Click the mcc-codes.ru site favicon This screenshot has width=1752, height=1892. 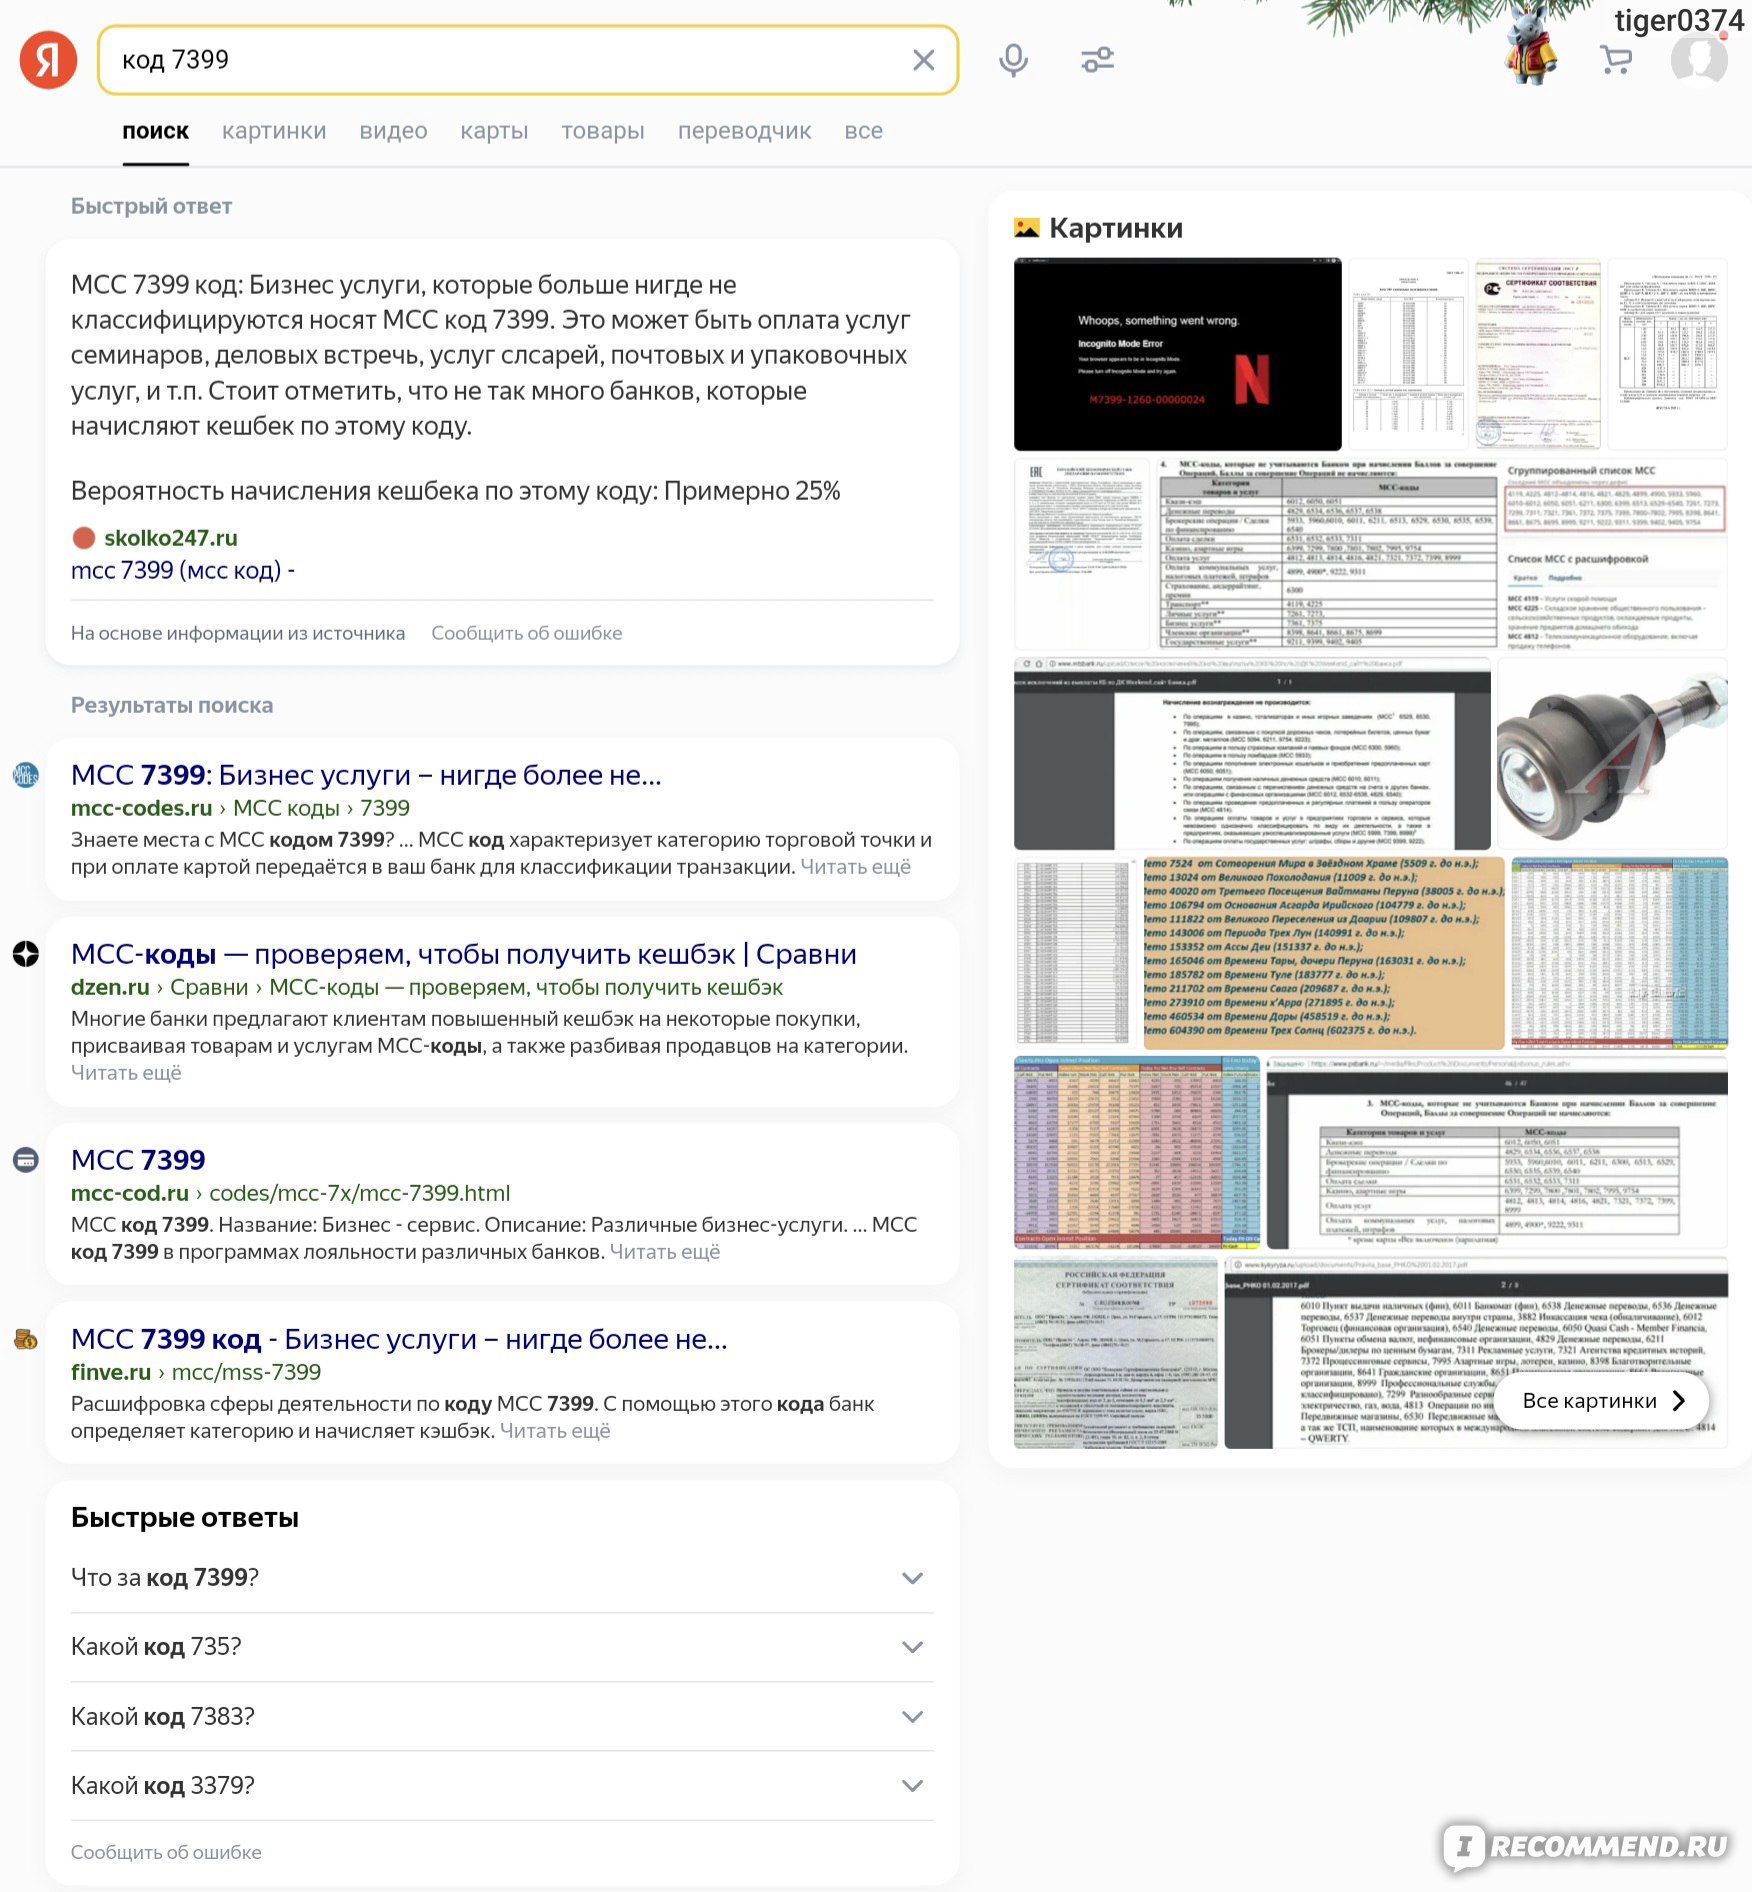tap(26, 775)
